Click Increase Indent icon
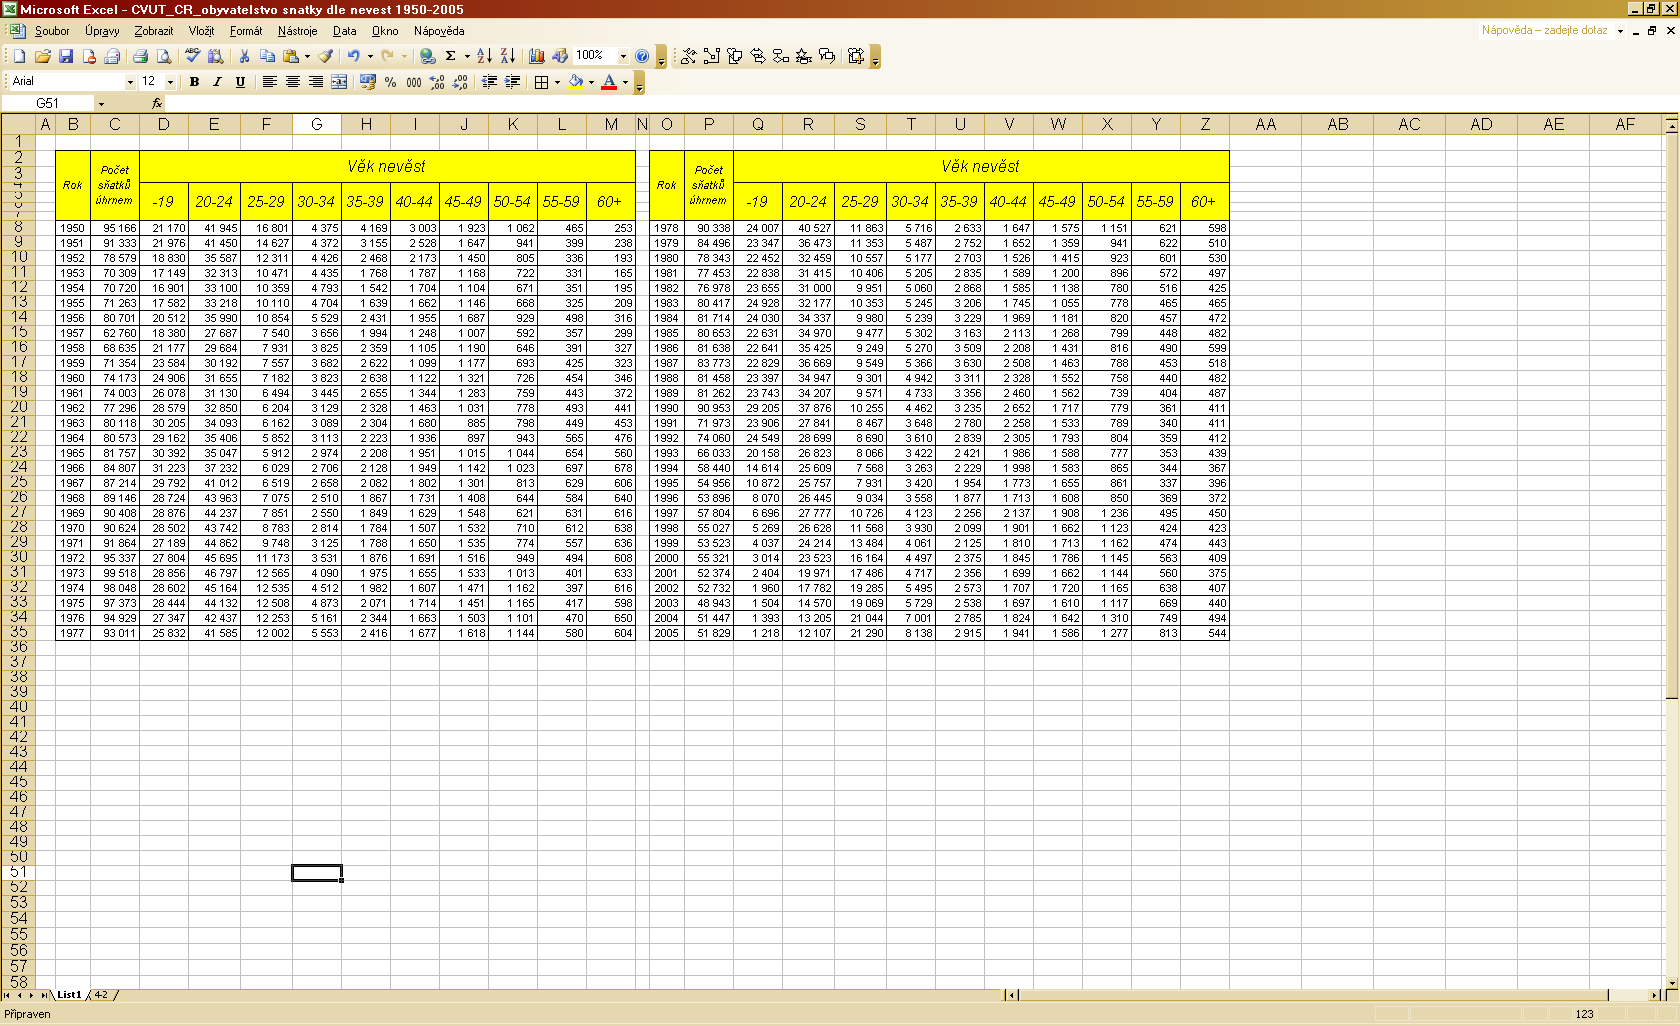 click(x=512, y=82)
